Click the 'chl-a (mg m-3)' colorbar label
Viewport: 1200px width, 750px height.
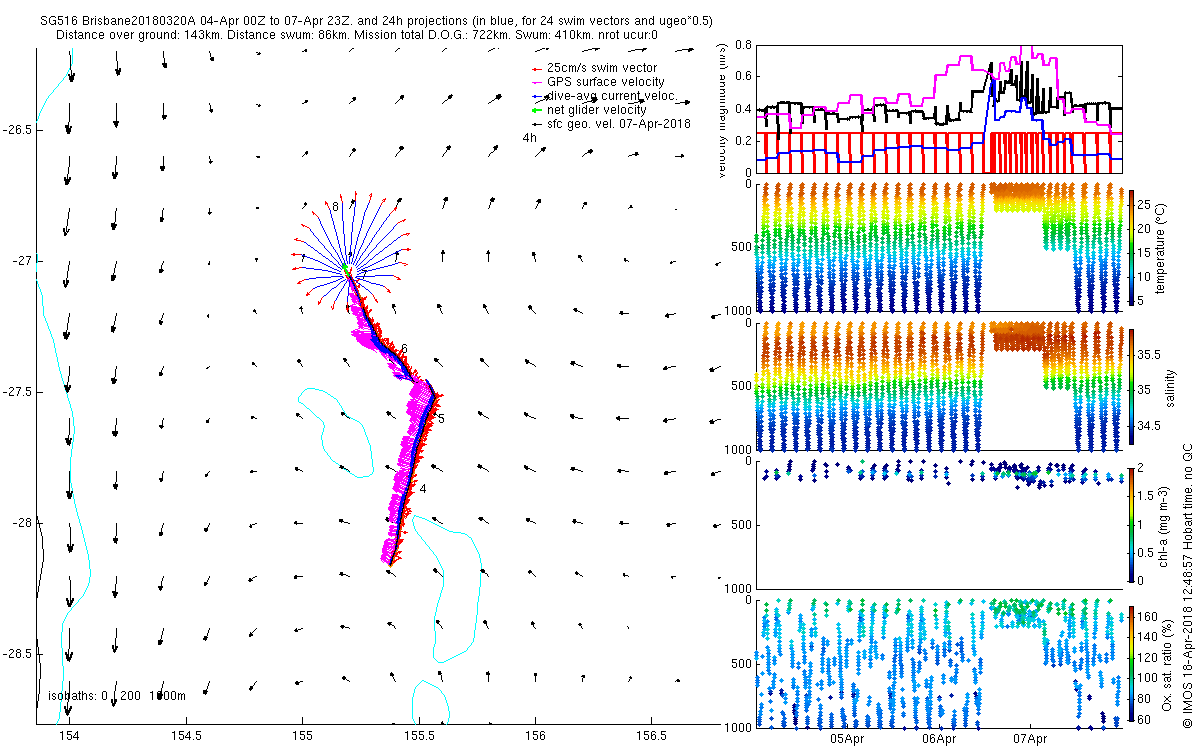(x=1165, y=524)
